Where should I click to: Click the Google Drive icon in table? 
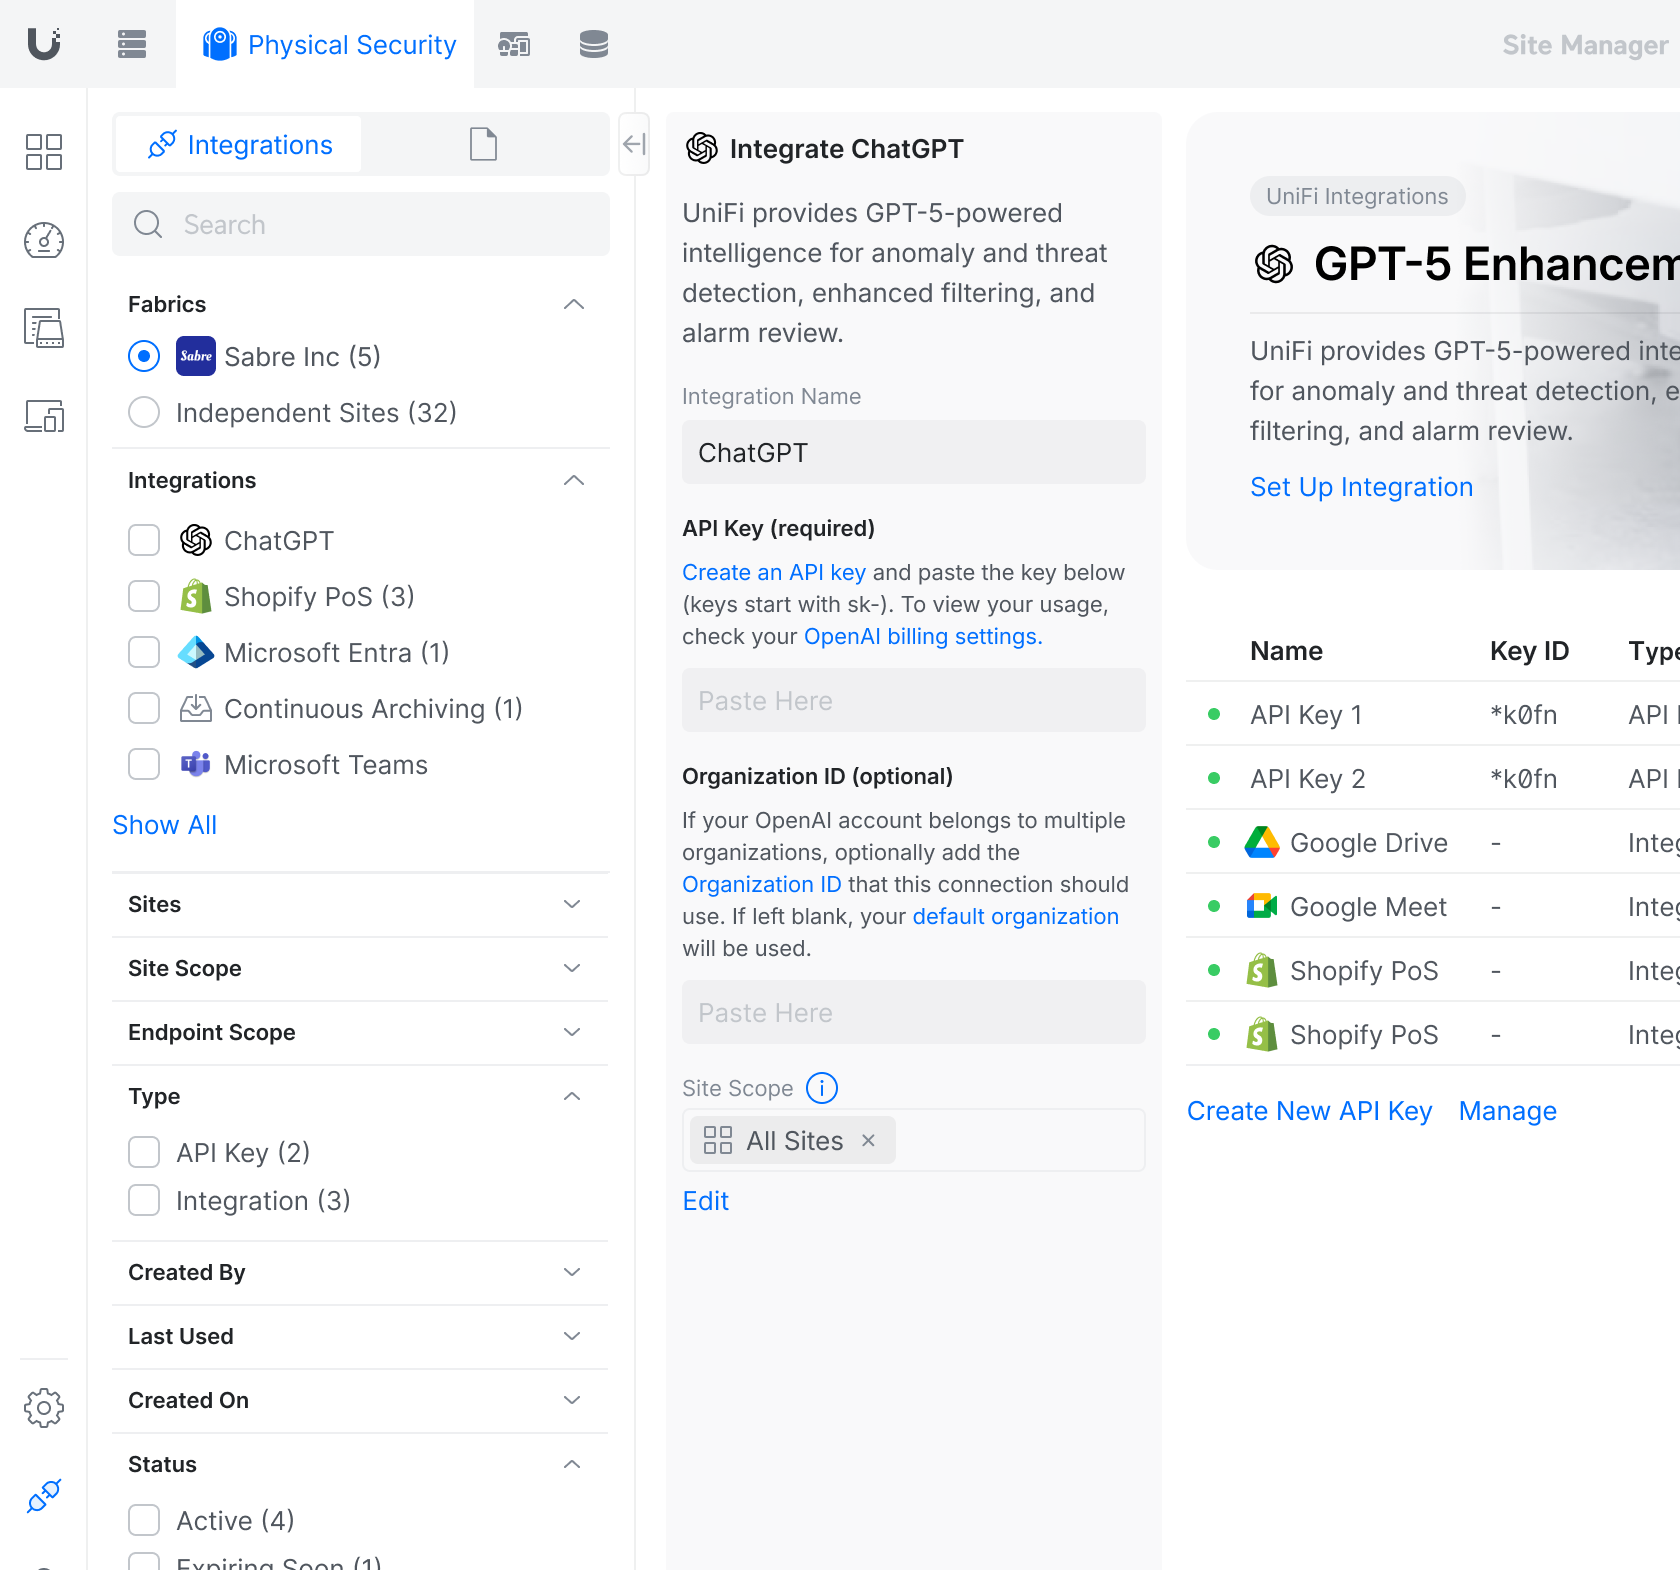1262,842
